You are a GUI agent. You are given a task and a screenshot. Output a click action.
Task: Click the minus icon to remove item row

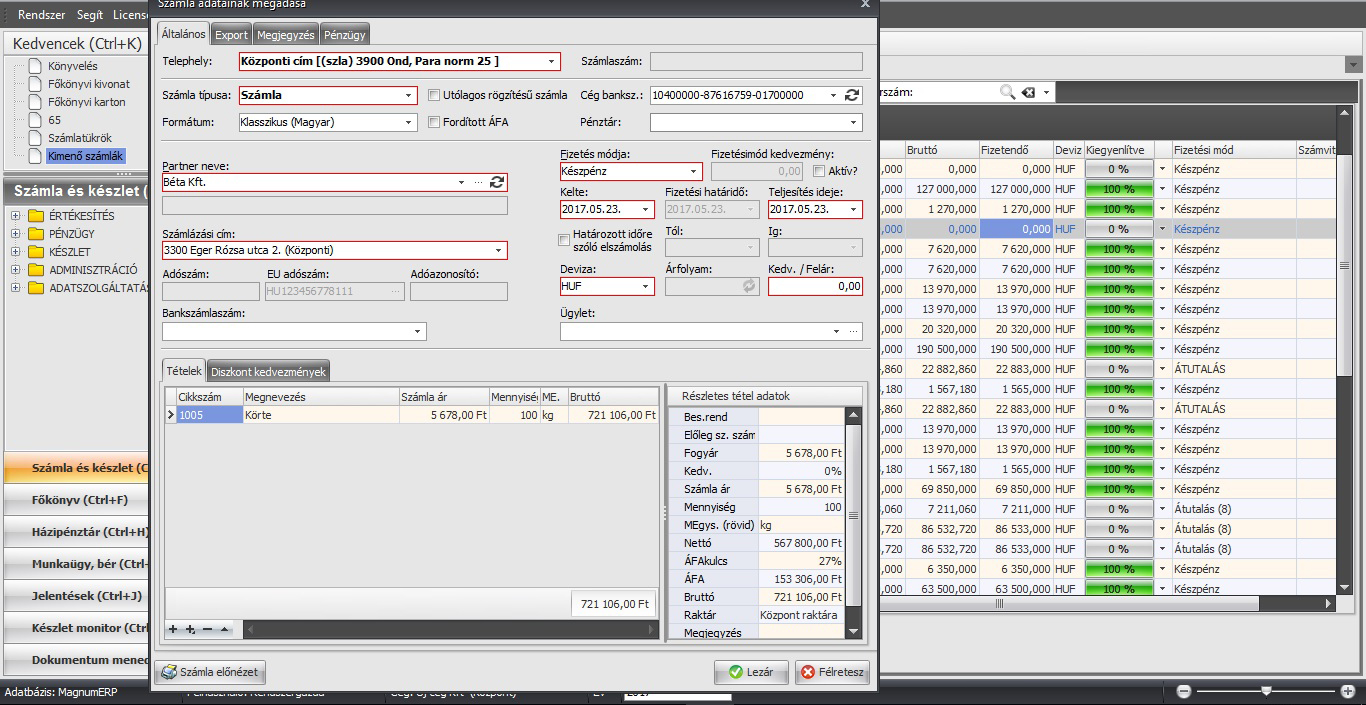click(207, 629)
